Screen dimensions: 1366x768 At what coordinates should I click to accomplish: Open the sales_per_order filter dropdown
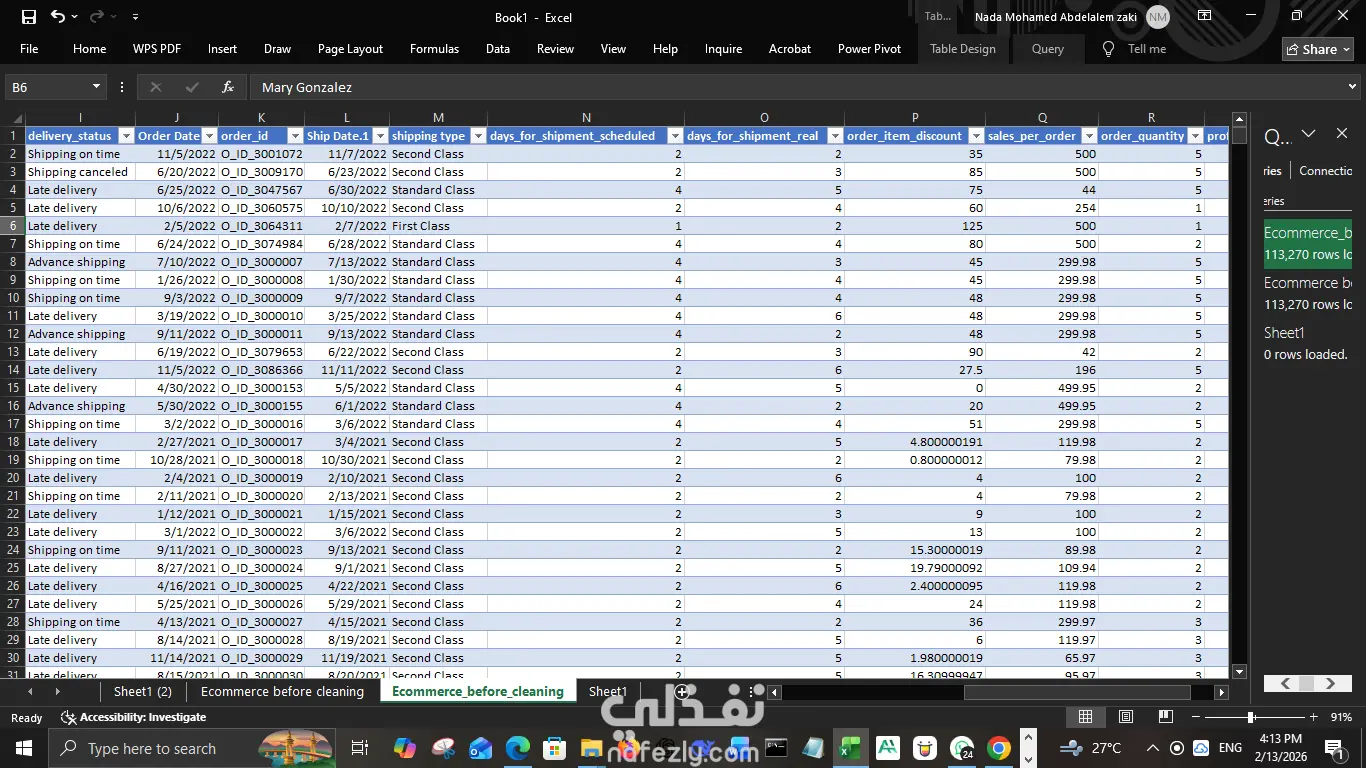1089,136
